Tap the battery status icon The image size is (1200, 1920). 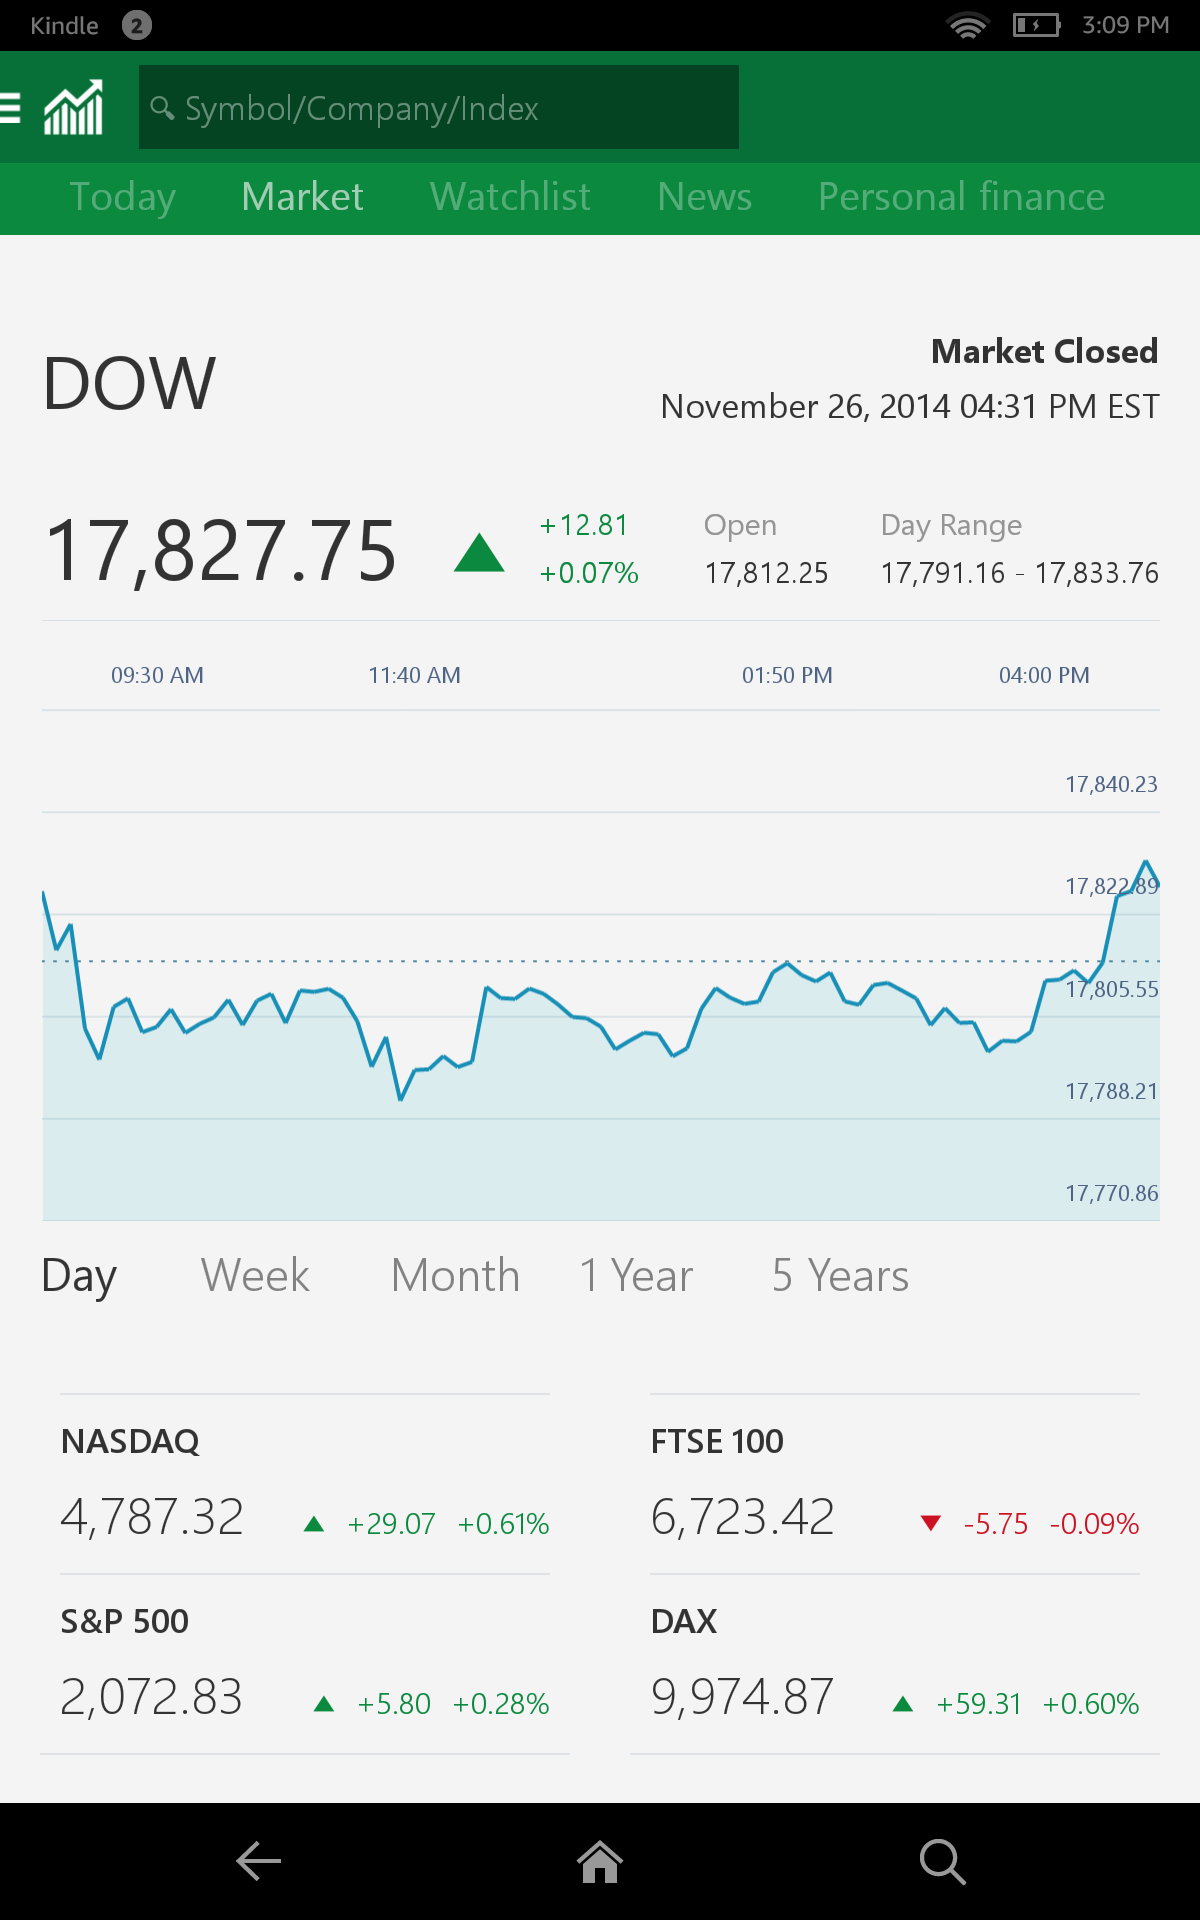(1036, 25)
